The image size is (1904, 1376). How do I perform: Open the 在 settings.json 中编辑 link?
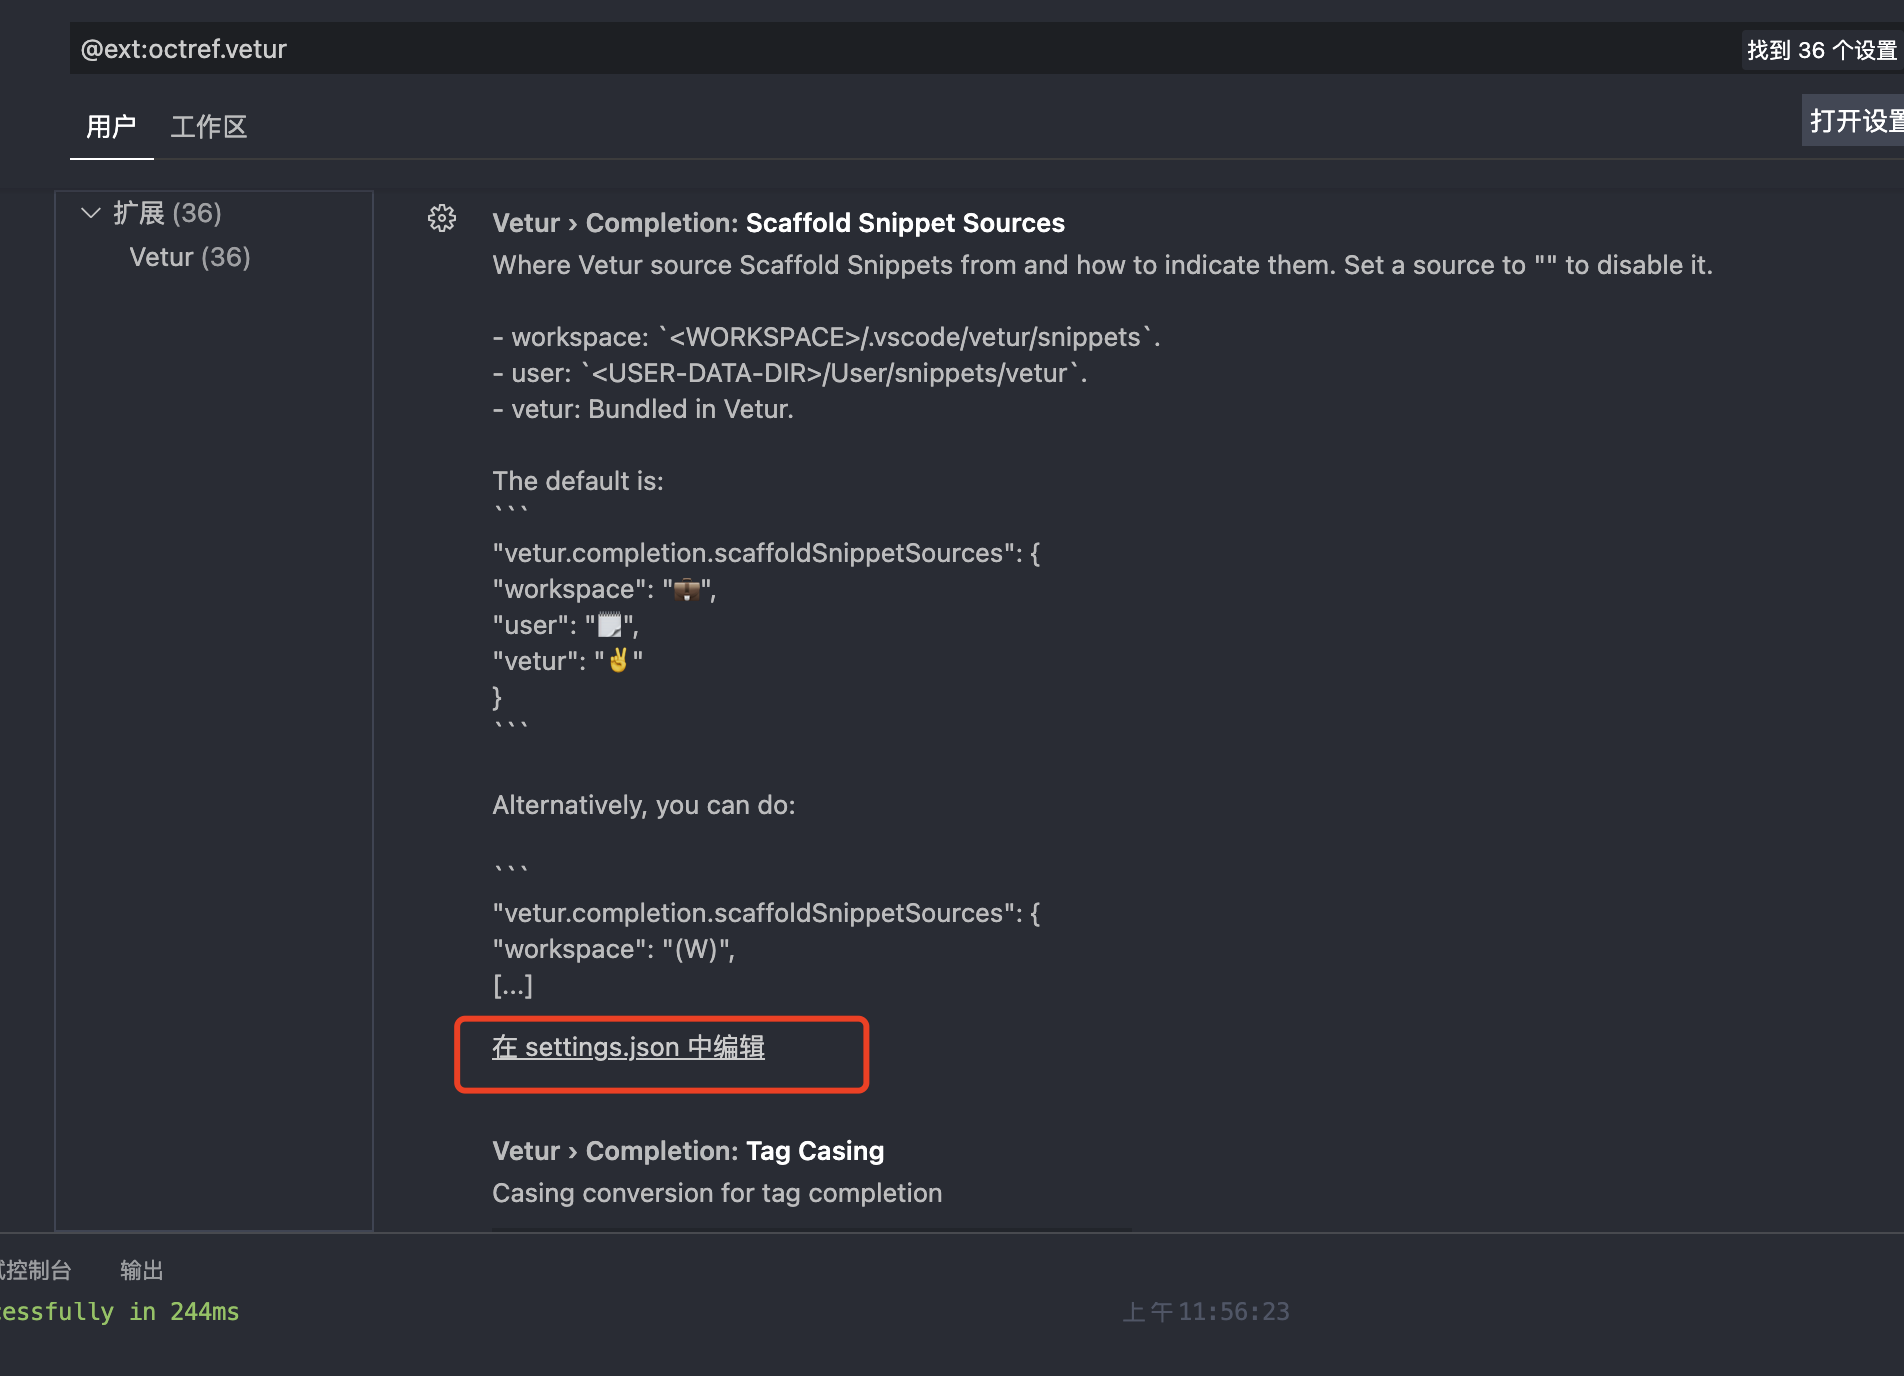coord(628,1047)
